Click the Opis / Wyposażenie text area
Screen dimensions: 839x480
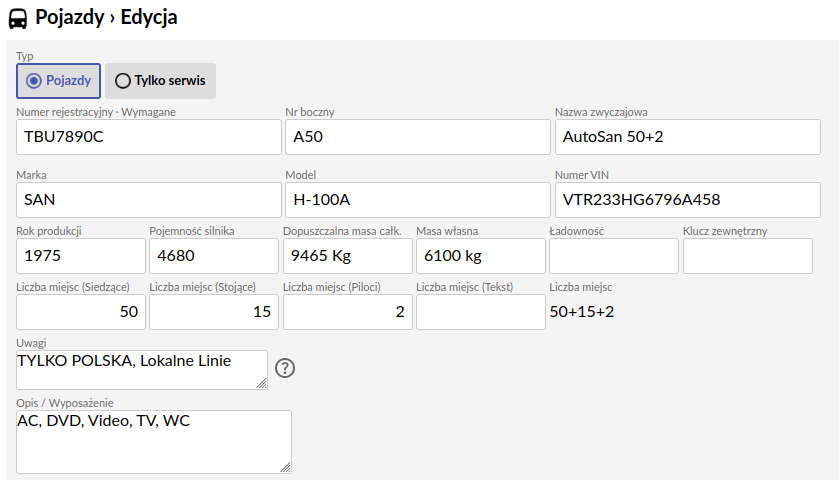click(154, 442)
